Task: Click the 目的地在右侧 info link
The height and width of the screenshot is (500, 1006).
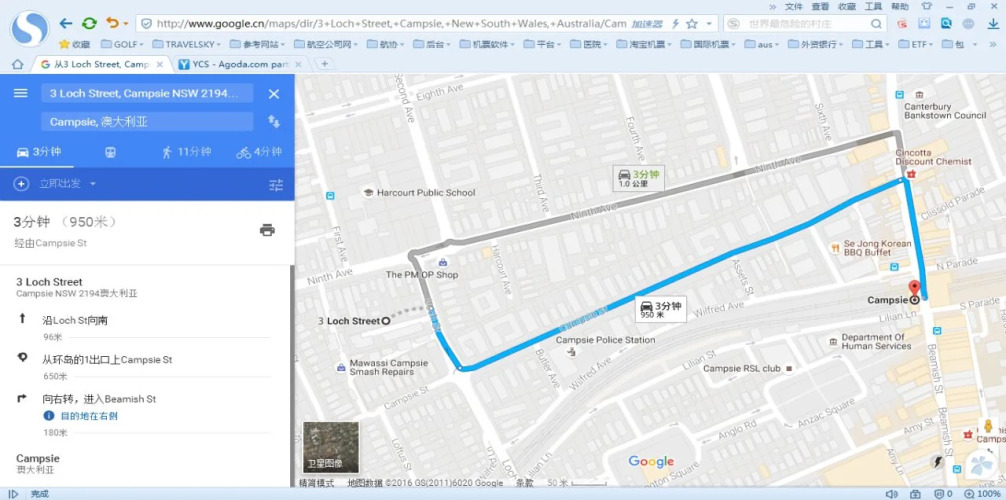Action: [88, 416]
